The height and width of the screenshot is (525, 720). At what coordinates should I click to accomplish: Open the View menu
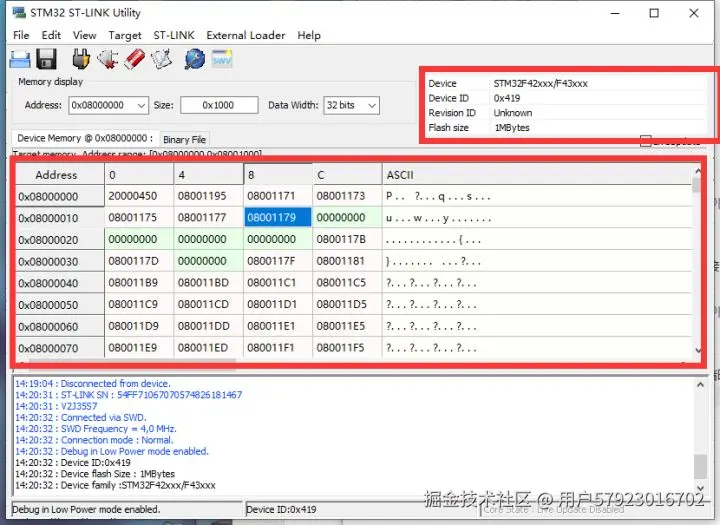(x=84, y=35)
